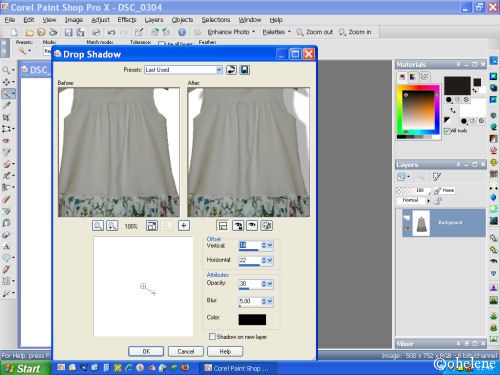Open the Horizontal offset dropdown arrow

coord(270,260)
